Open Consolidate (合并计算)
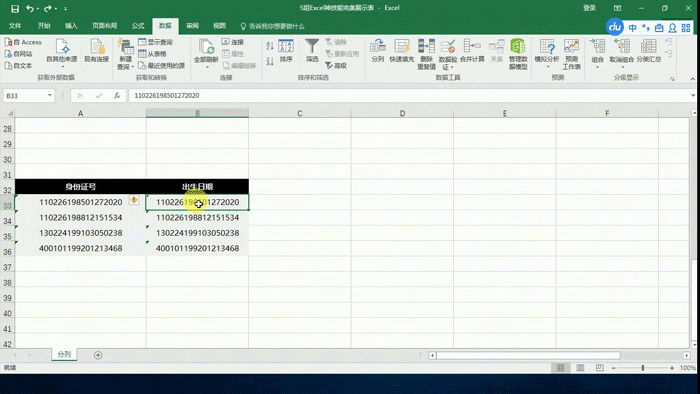The height and width of the screenshot is (394, 700). (x=472, y=50)
